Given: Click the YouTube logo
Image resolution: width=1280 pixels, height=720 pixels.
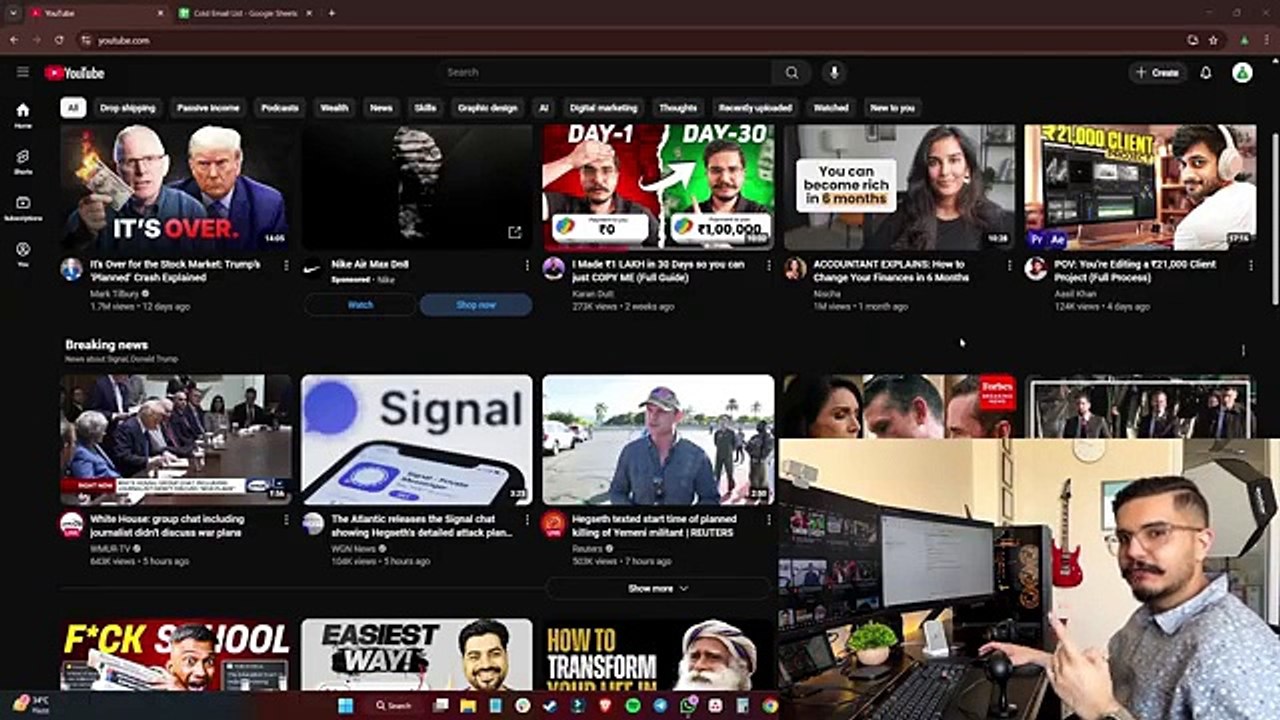Looking at the screenshot, I should [74, 73].
